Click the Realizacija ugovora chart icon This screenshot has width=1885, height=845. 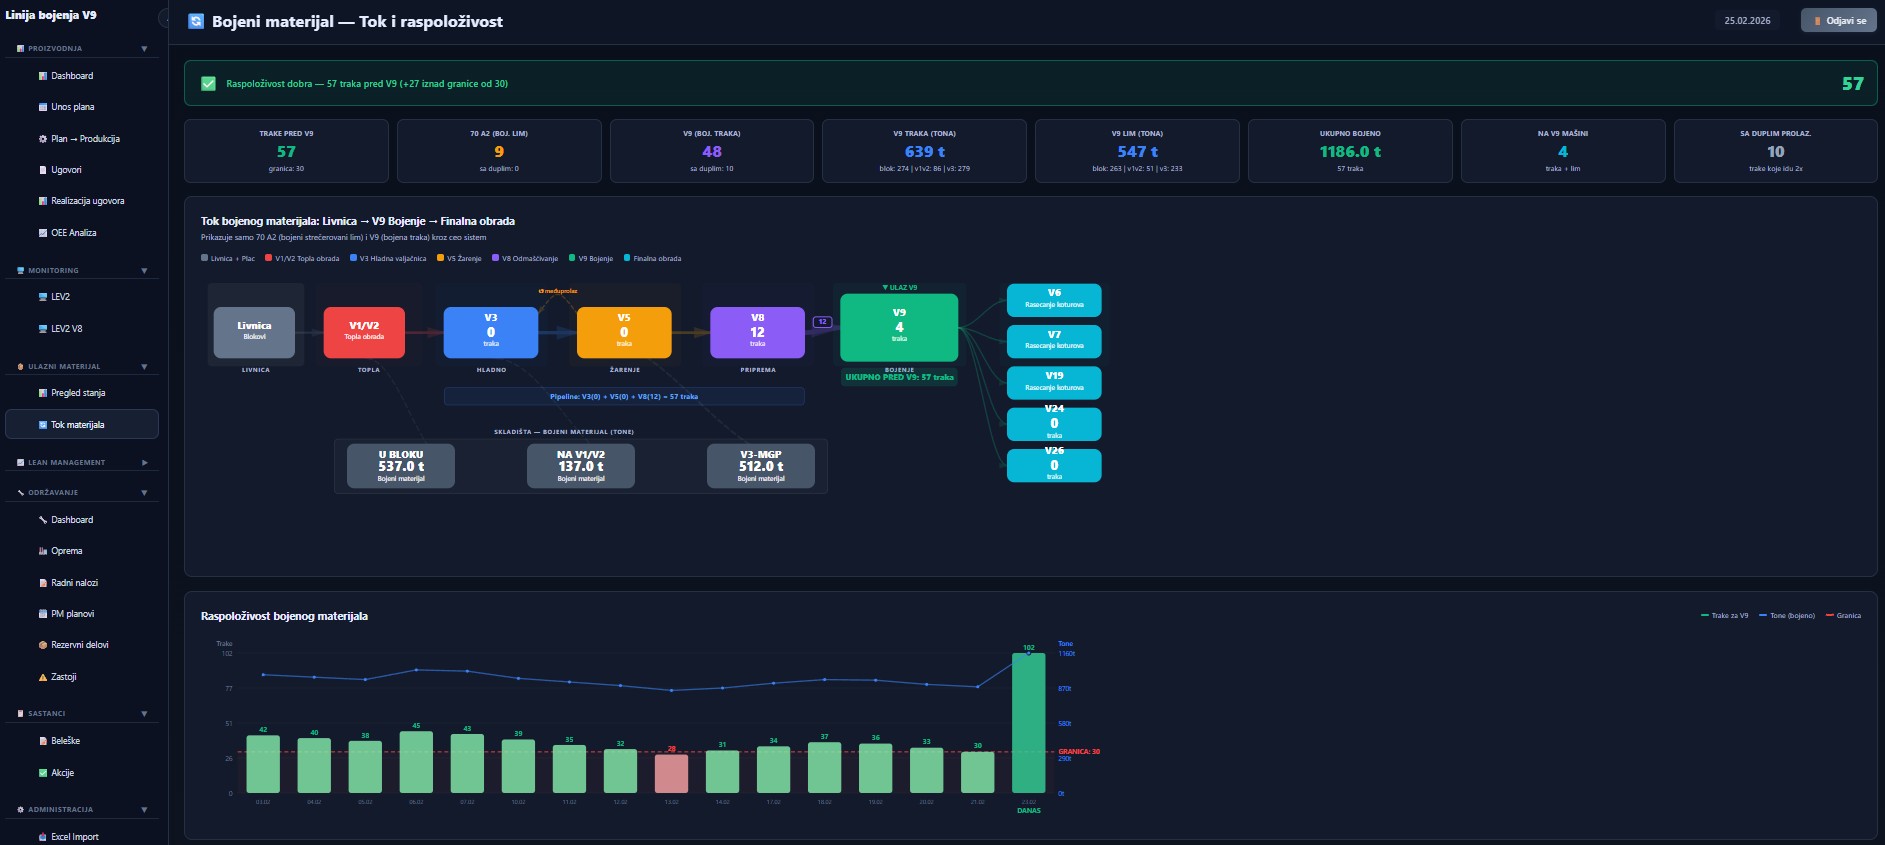tap(43, 201)
